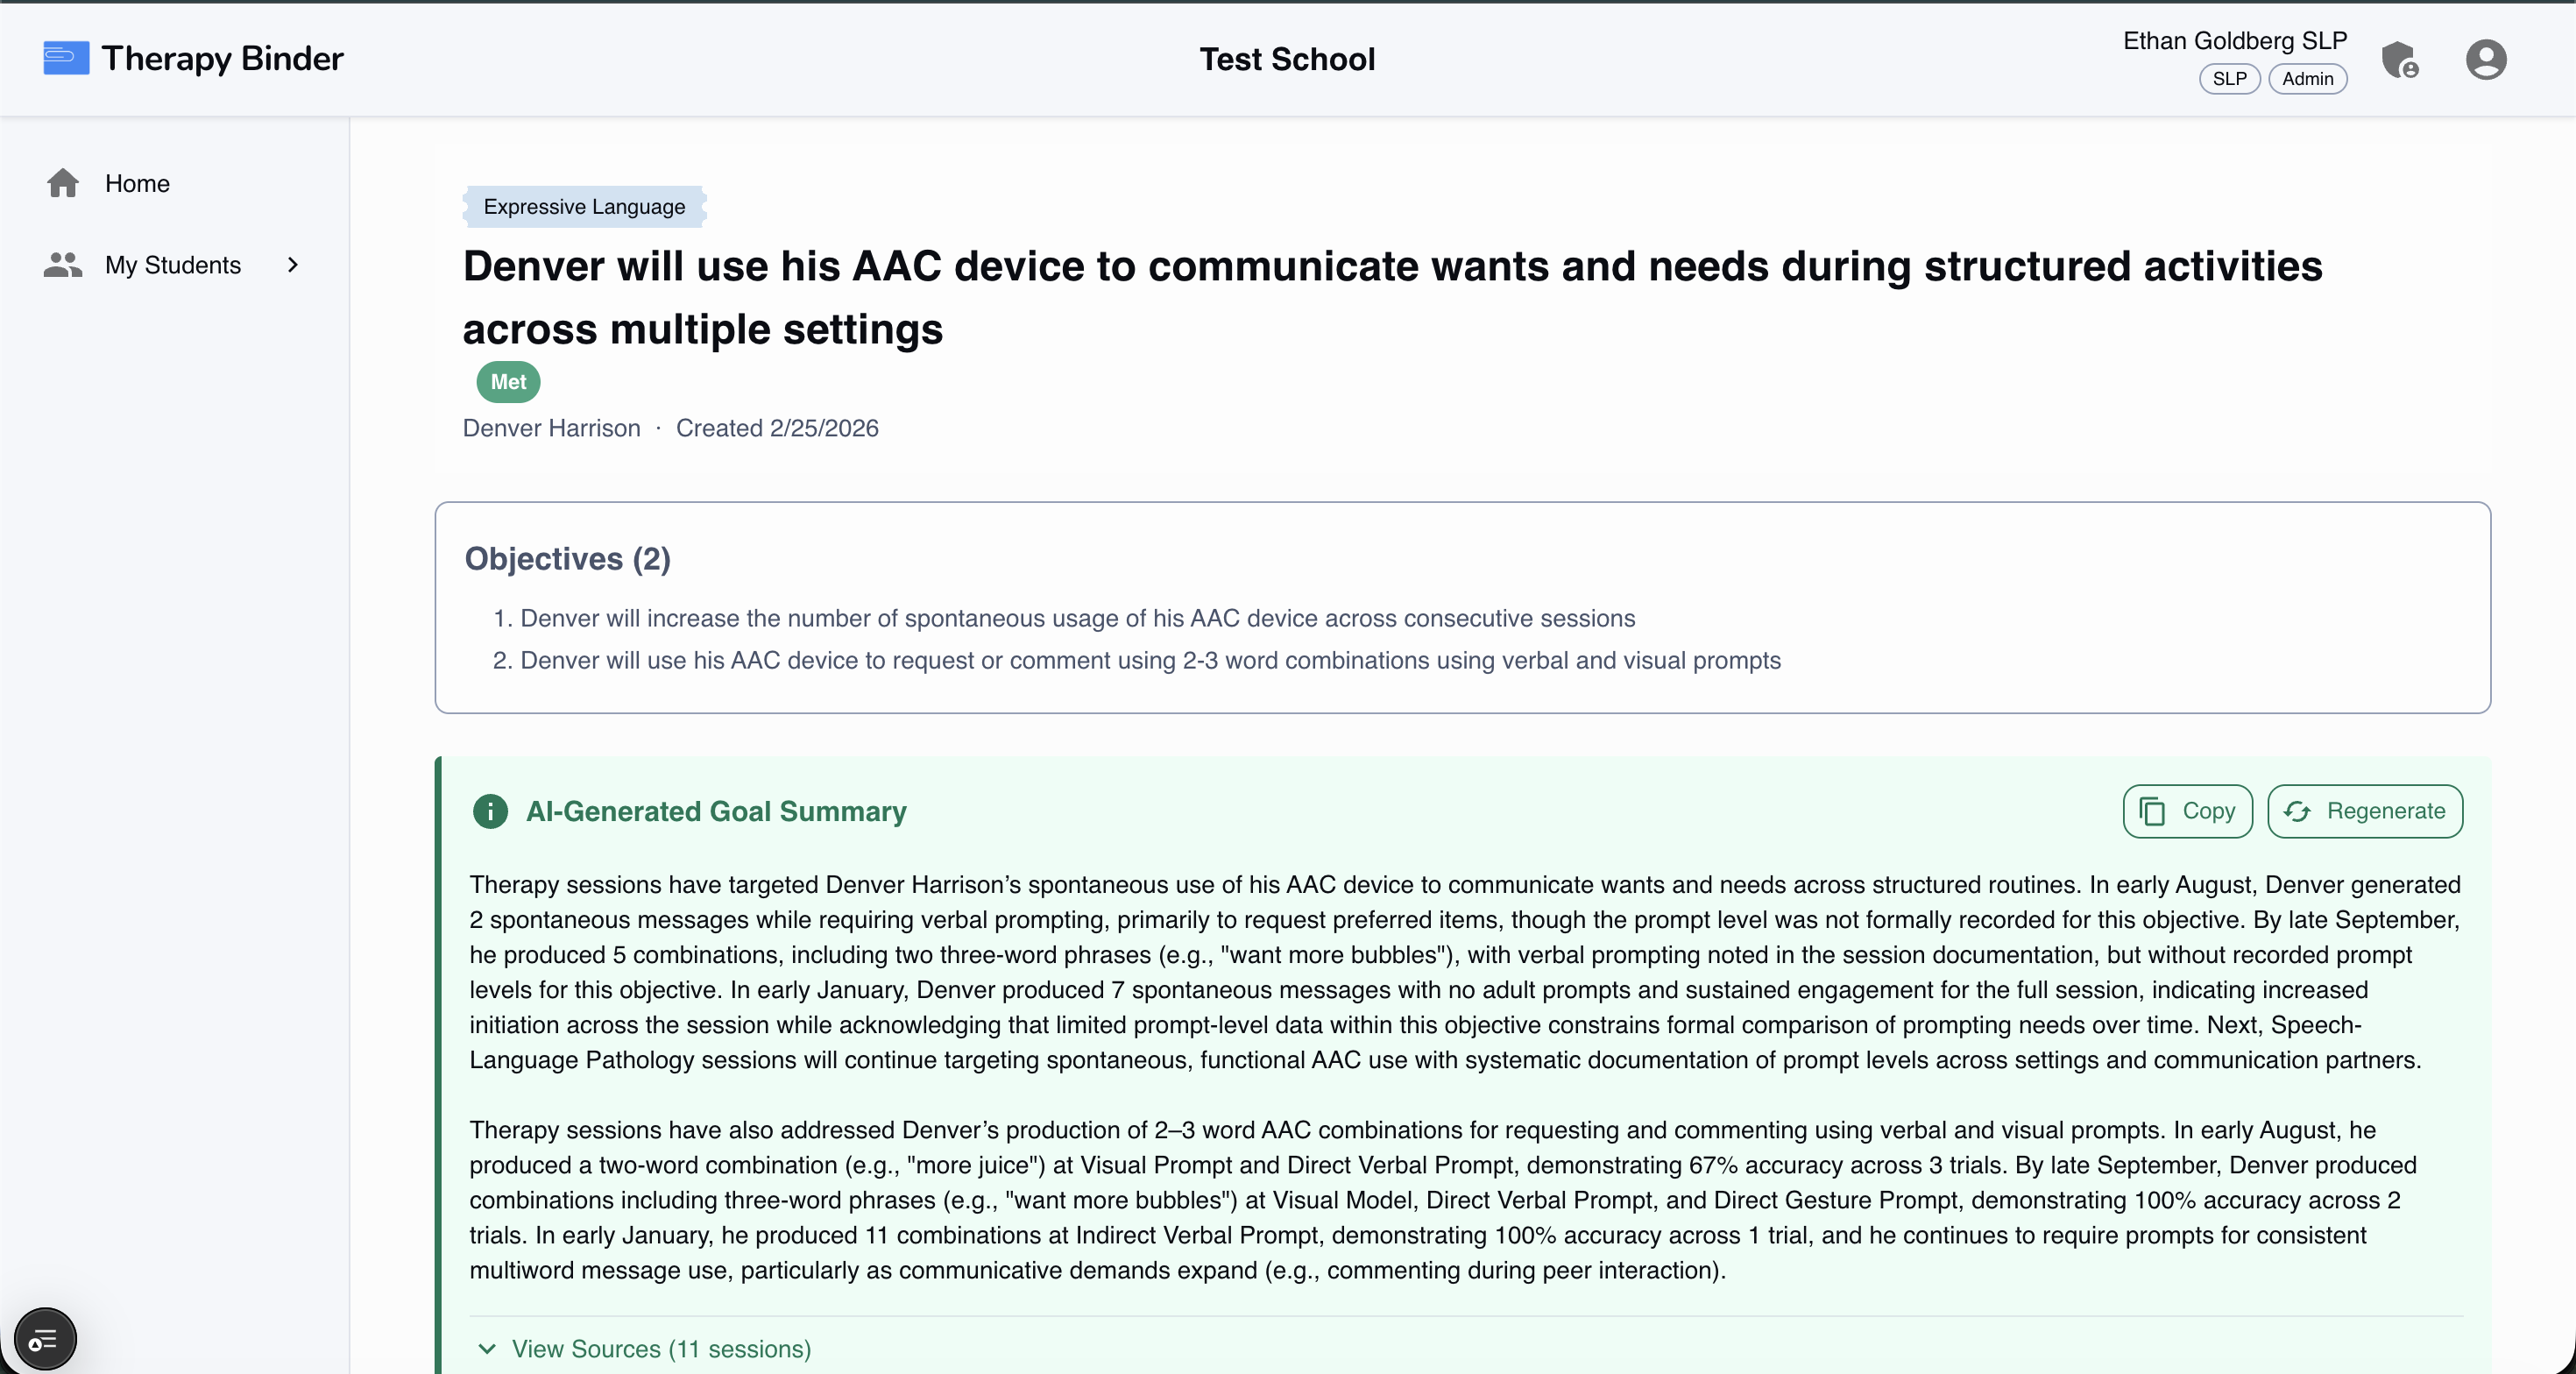Click the Home house icon
The width and height of the screenshot is (2576, 1374).
tap(63, 183)
